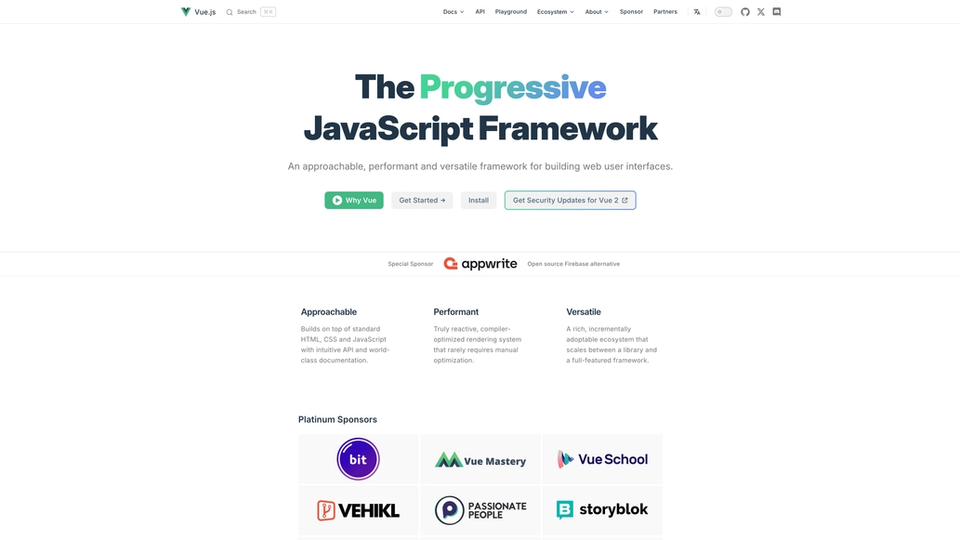Open the Vue School sponsor logo
Image resolution: width=960 pixels, height=540 pixels.
coord(602,459)
